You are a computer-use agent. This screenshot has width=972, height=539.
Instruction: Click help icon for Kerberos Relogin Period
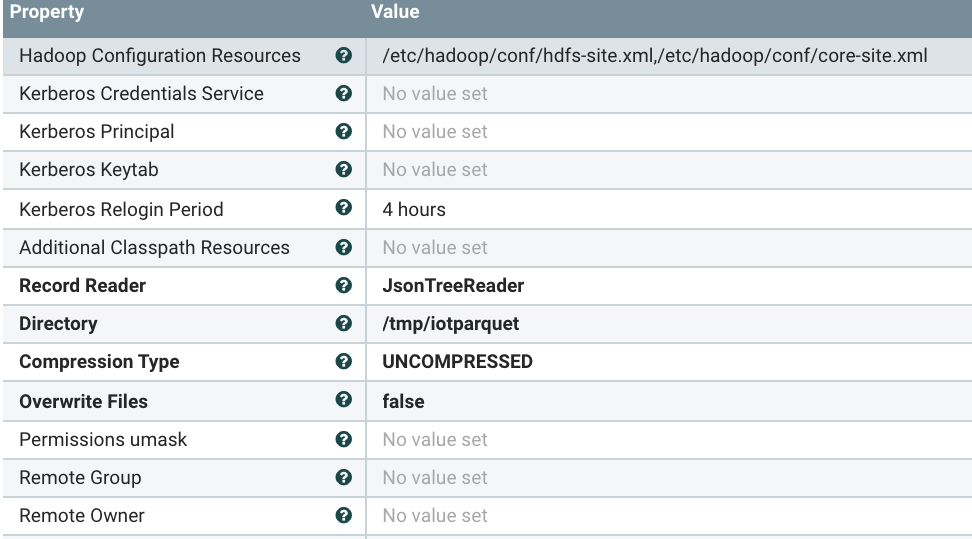[x=343, y=209]
